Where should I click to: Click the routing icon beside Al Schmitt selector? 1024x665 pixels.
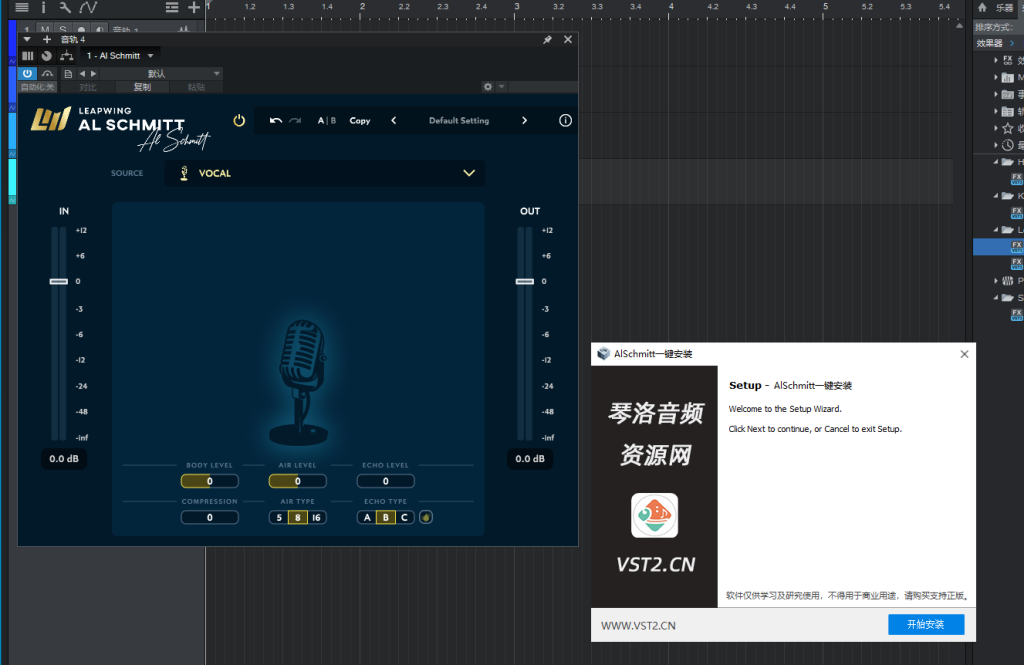coord(66,56)
